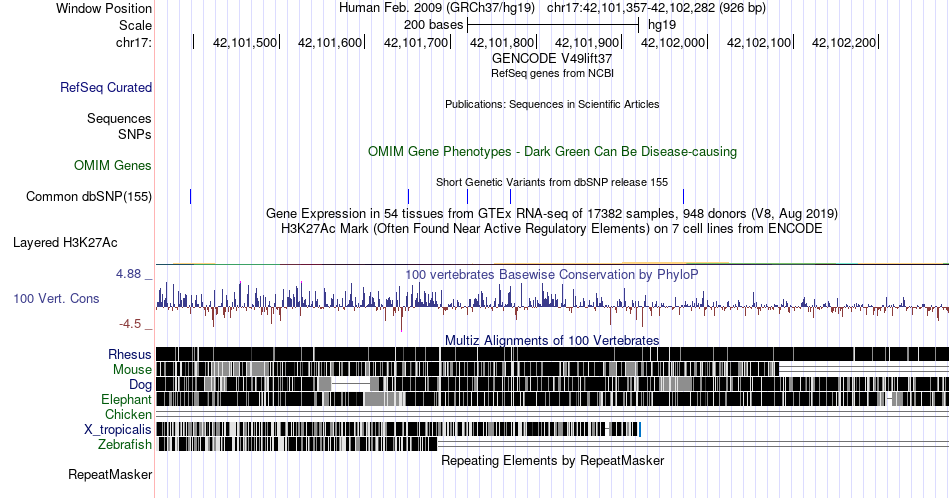Click the 42,102,000 ruler position
The width and height of the screenshot is (950, 498).
[673, 42]
